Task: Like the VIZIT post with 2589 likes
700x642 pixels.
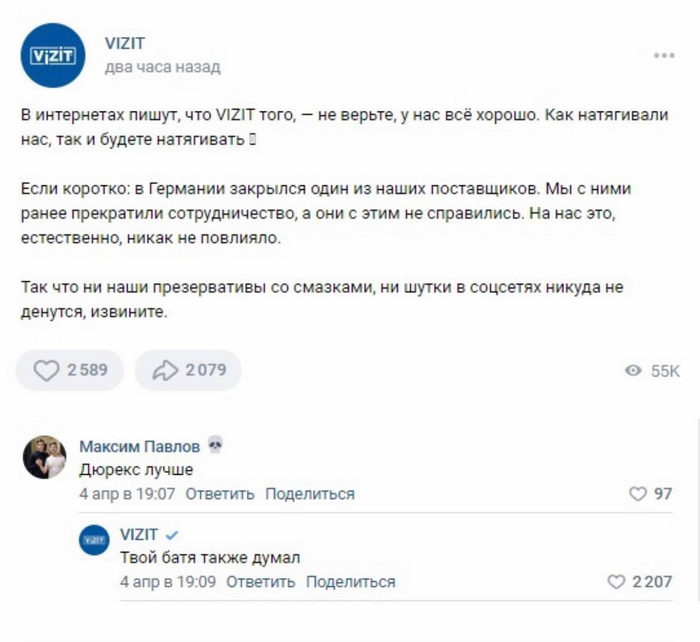Action: pyautogui.click(x=69, y=370)
